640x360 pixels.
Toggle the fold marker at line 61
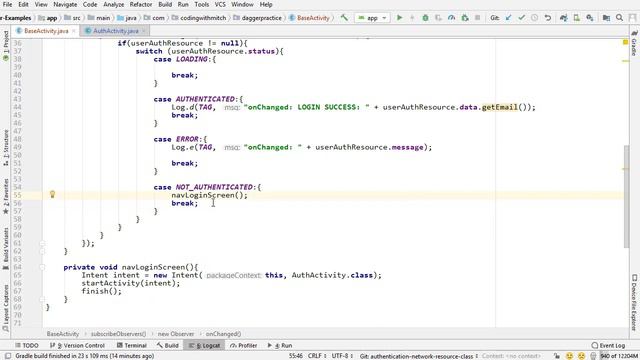pyautogui.click(x=42, y=243)
